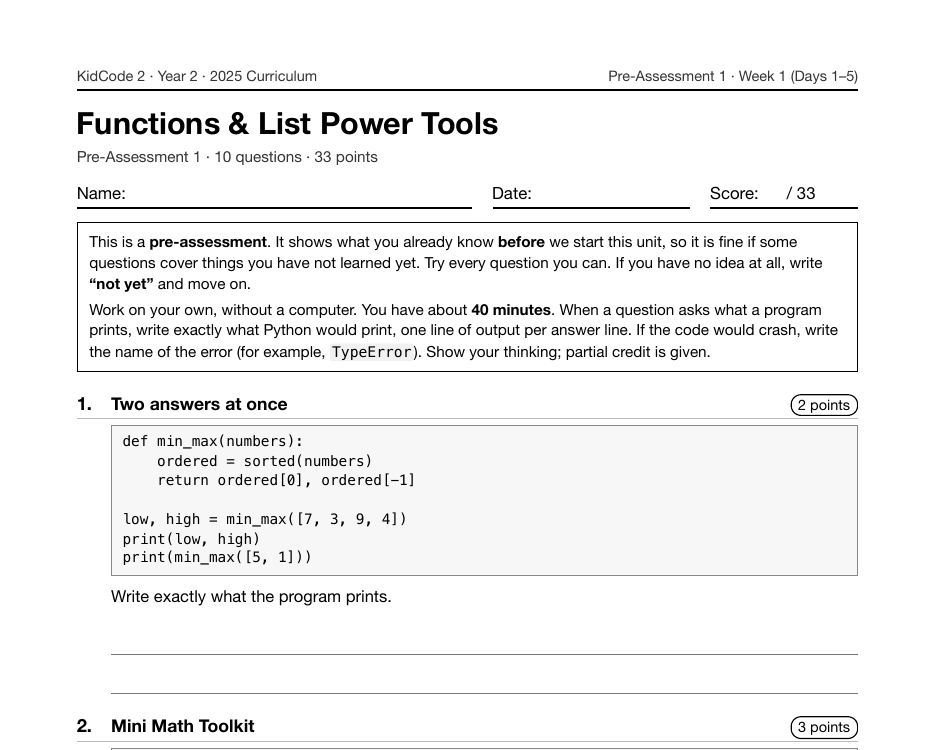Viewport: 935px width, 750px height.
Task: Click the 'TypeError' code example
Action: point(371,352)
